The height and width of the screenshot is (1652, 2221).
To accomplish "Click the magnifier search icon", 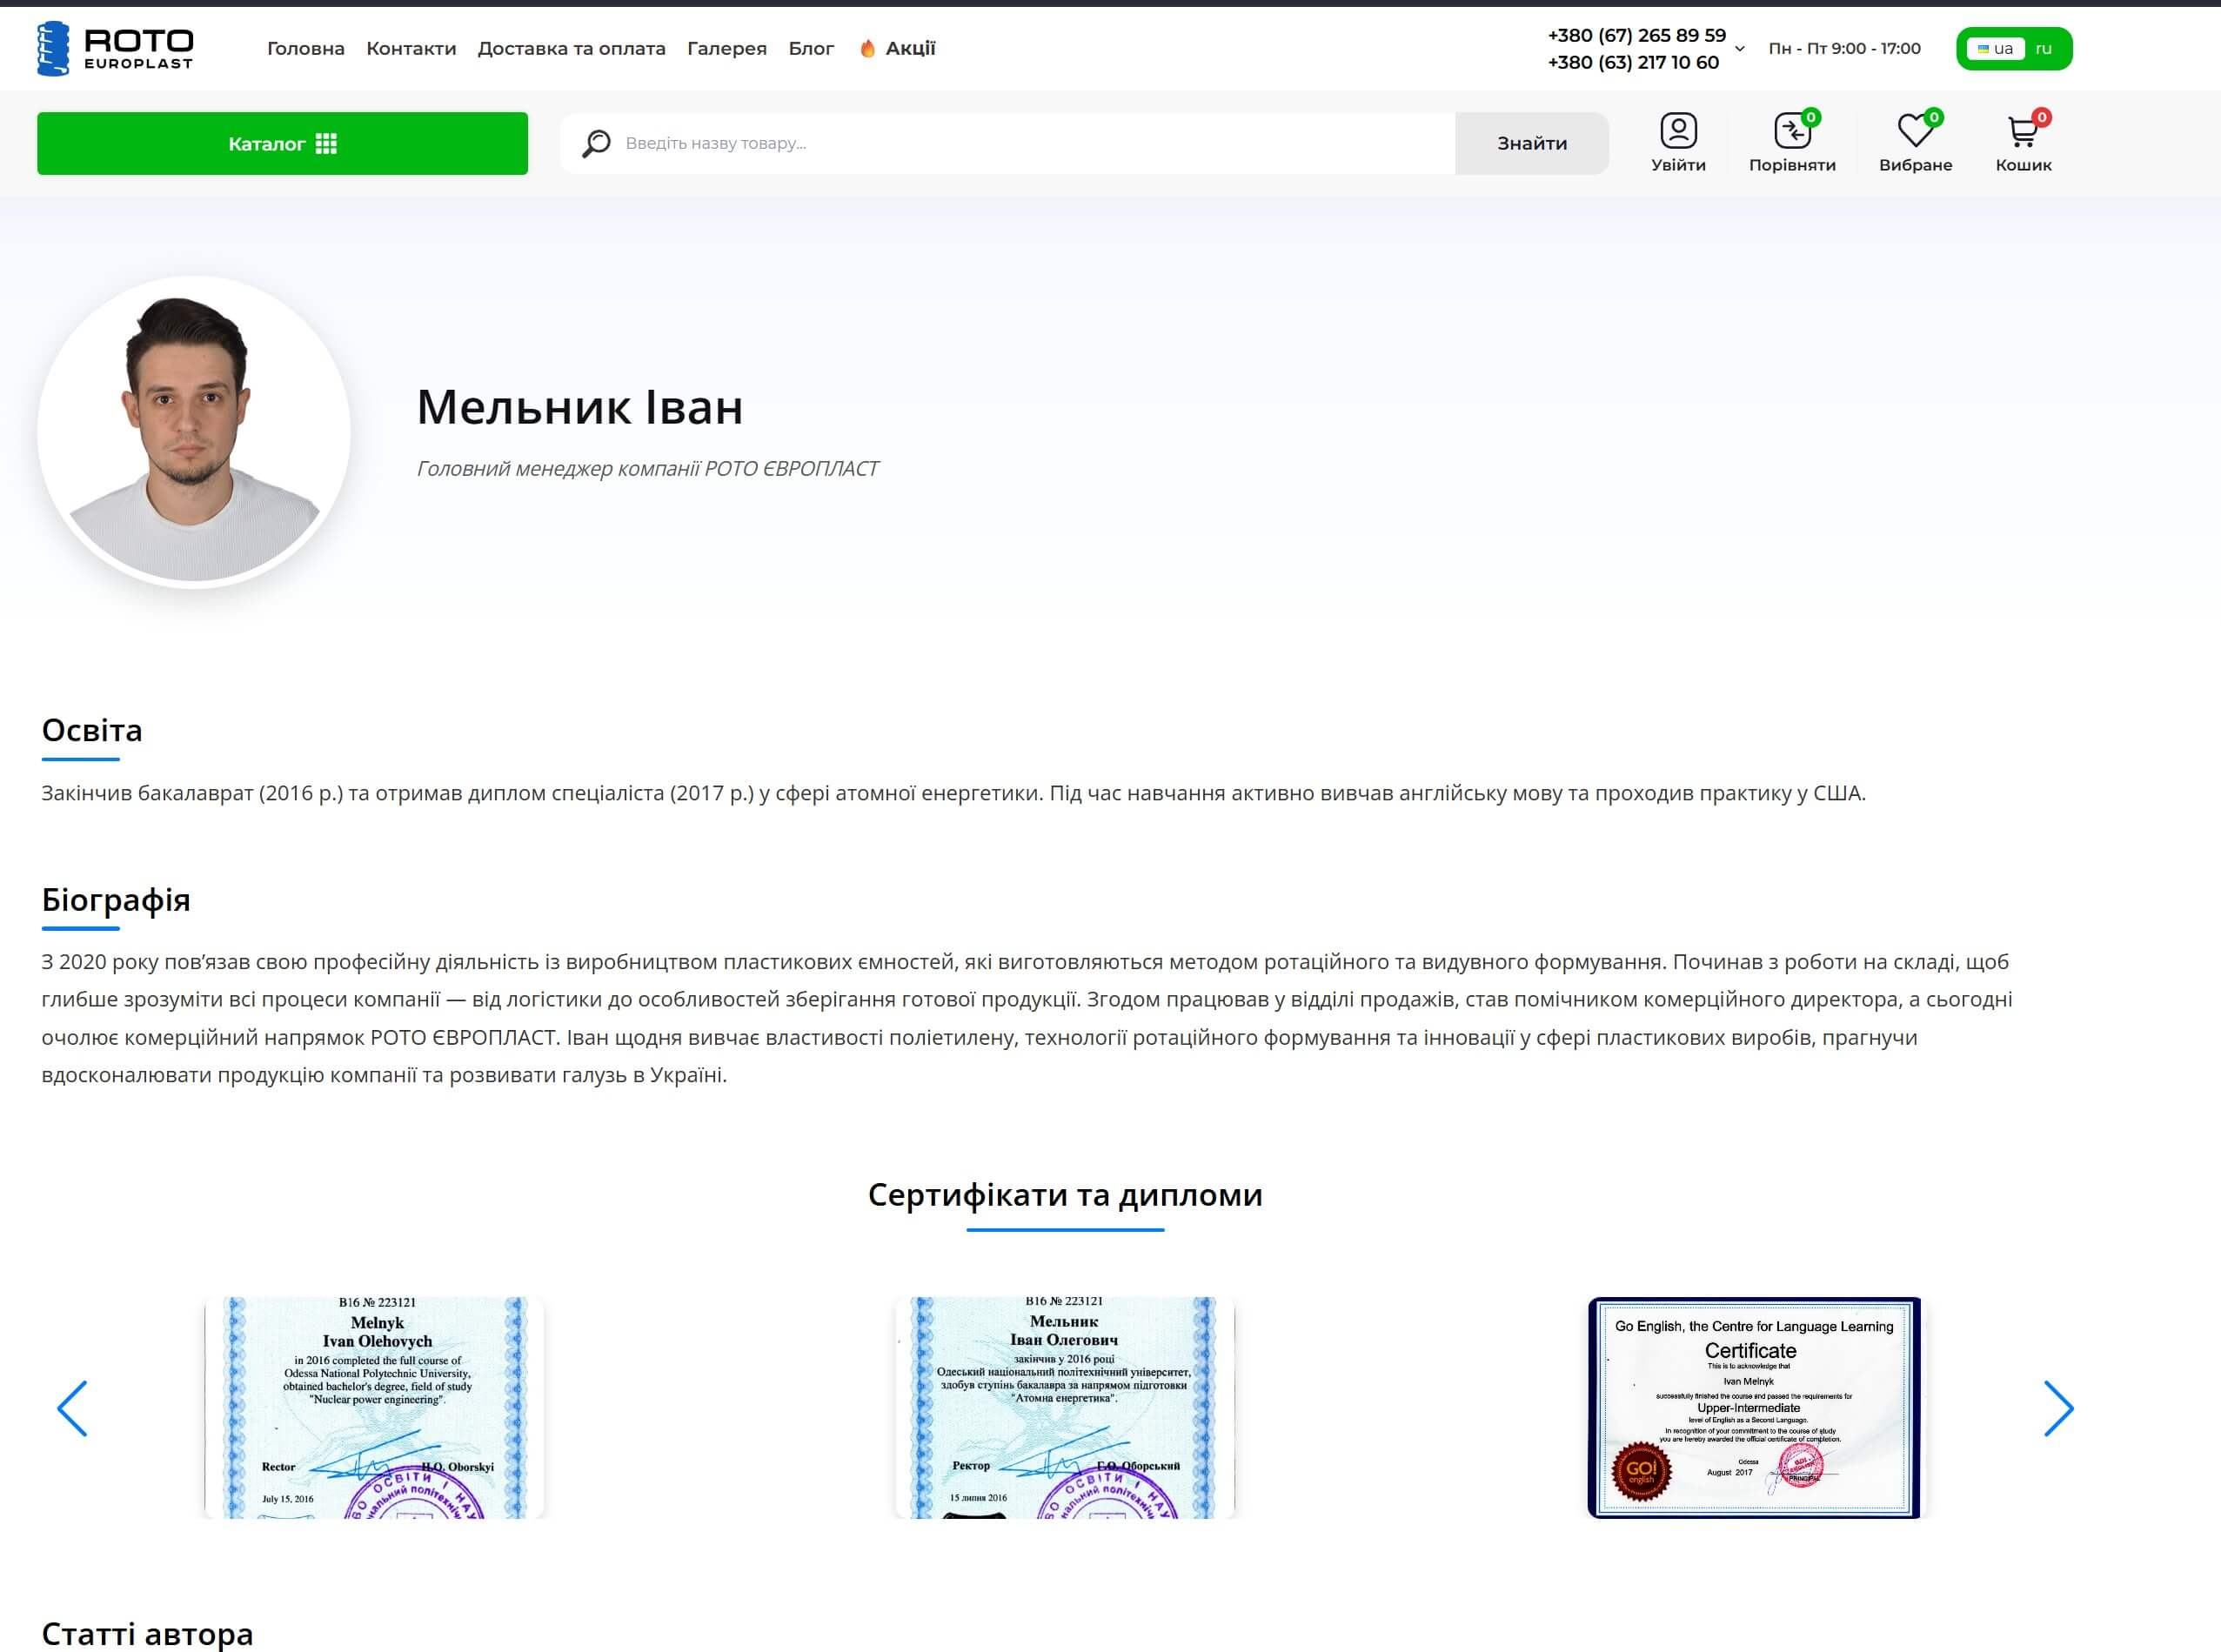I will pos(596,143).
